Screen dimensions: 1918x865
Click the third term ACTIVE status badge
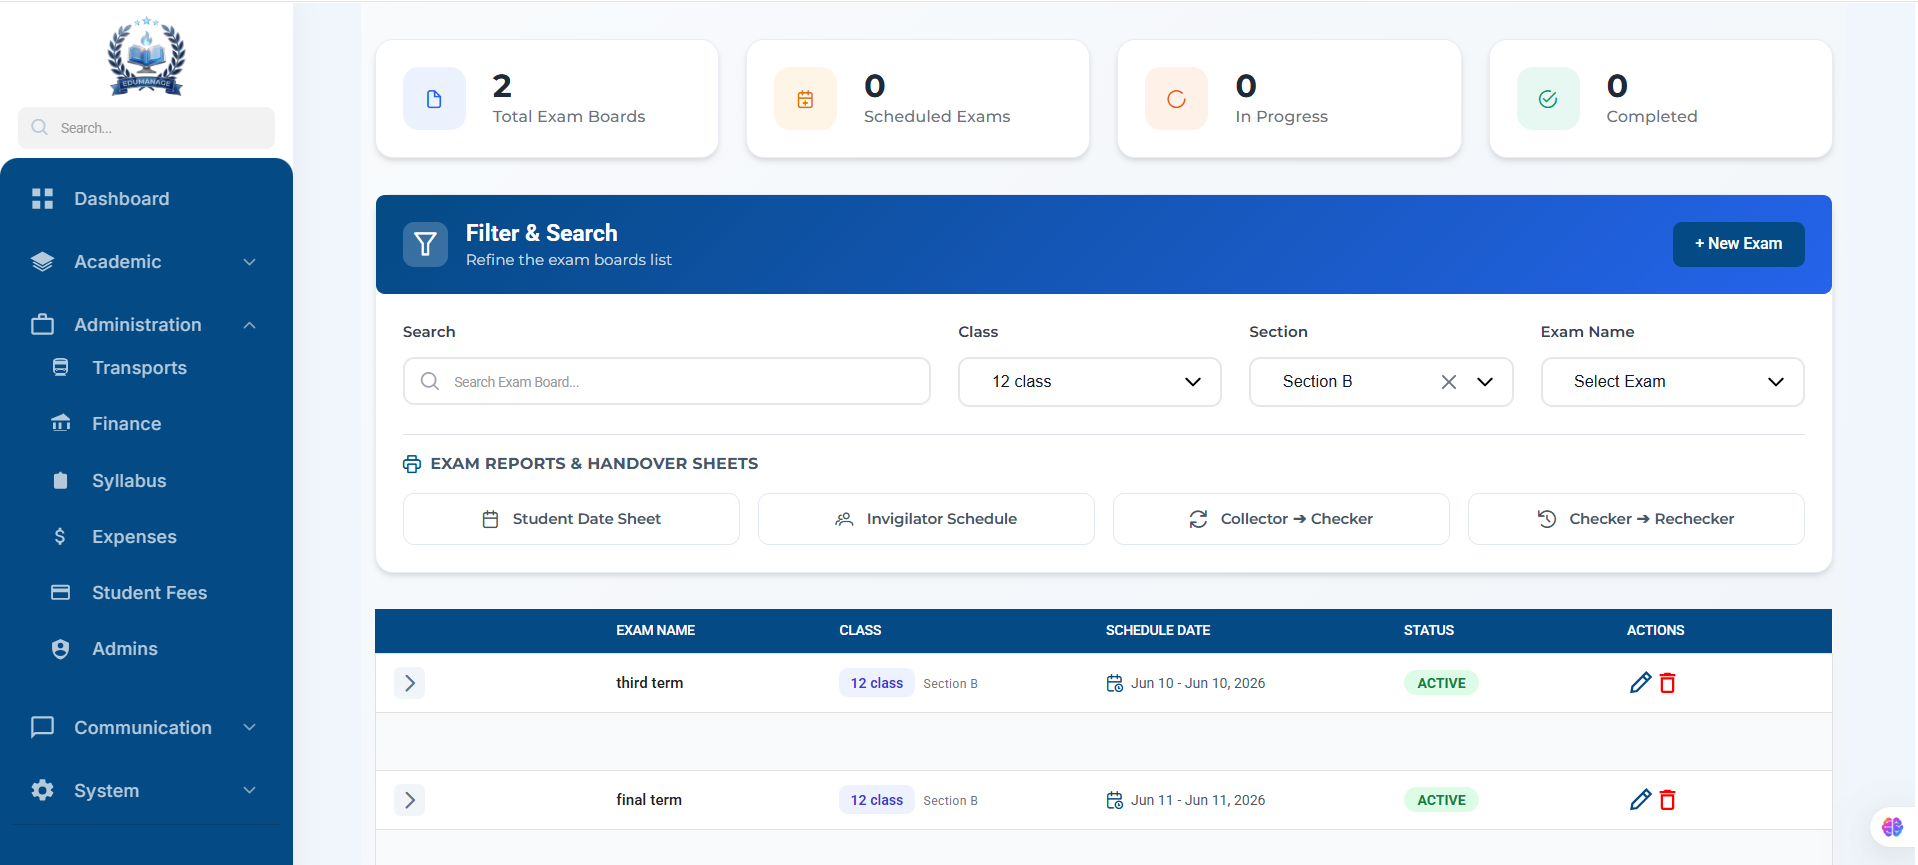click(x=1441, y=683)
